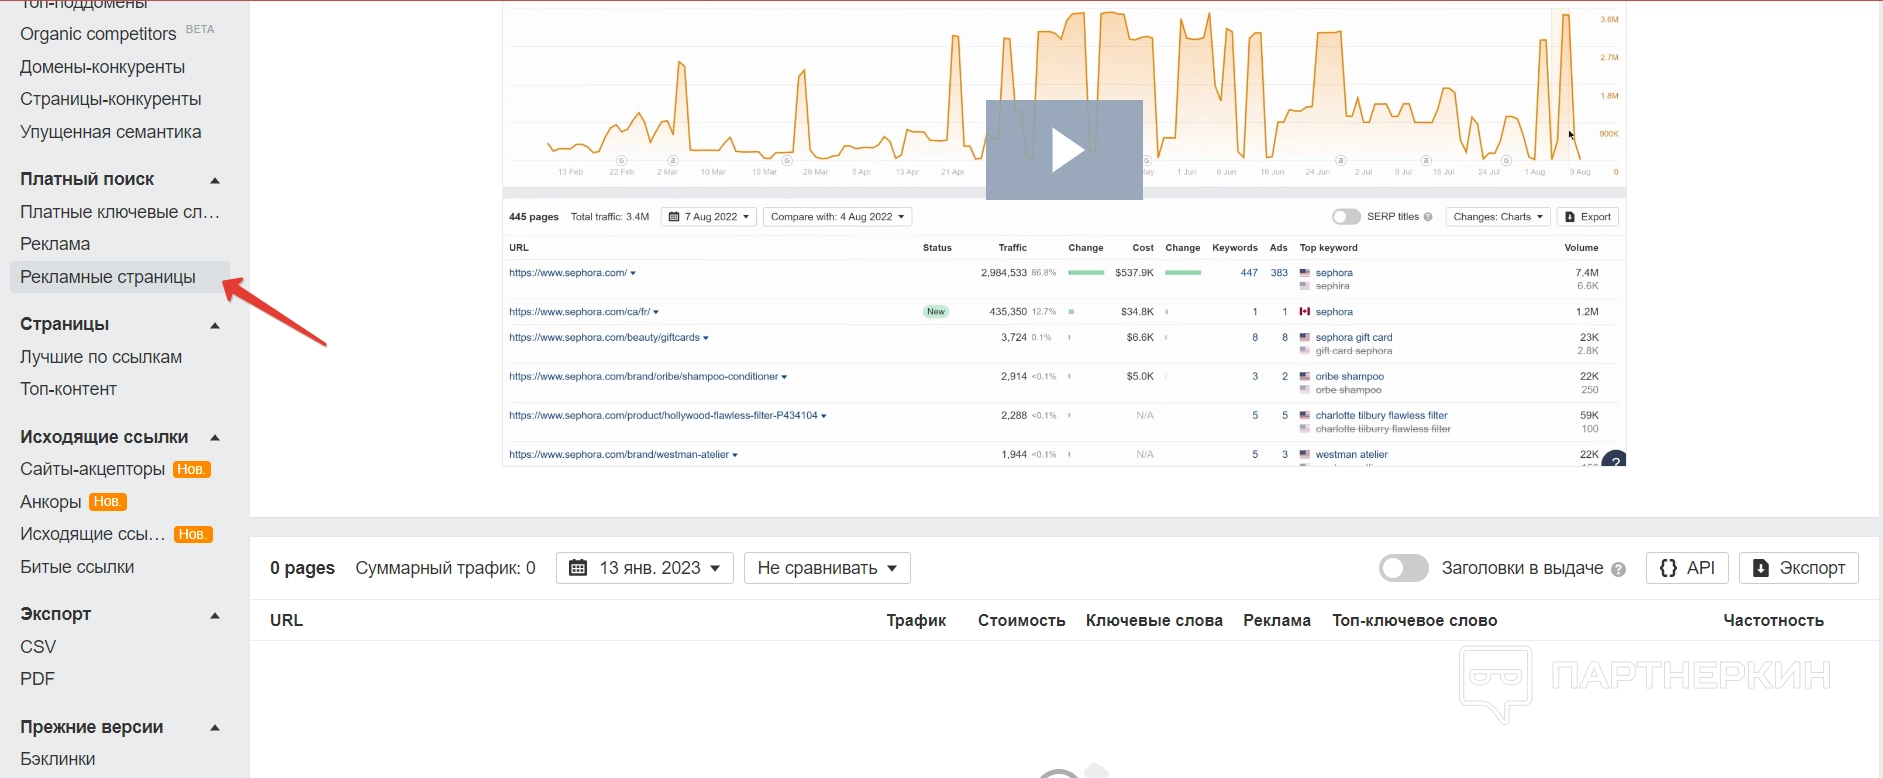The width and height of the screenshot is (1883, 778).
Task: Select Сайты-акцепторы in sidebar
Action: click(92, 469)
